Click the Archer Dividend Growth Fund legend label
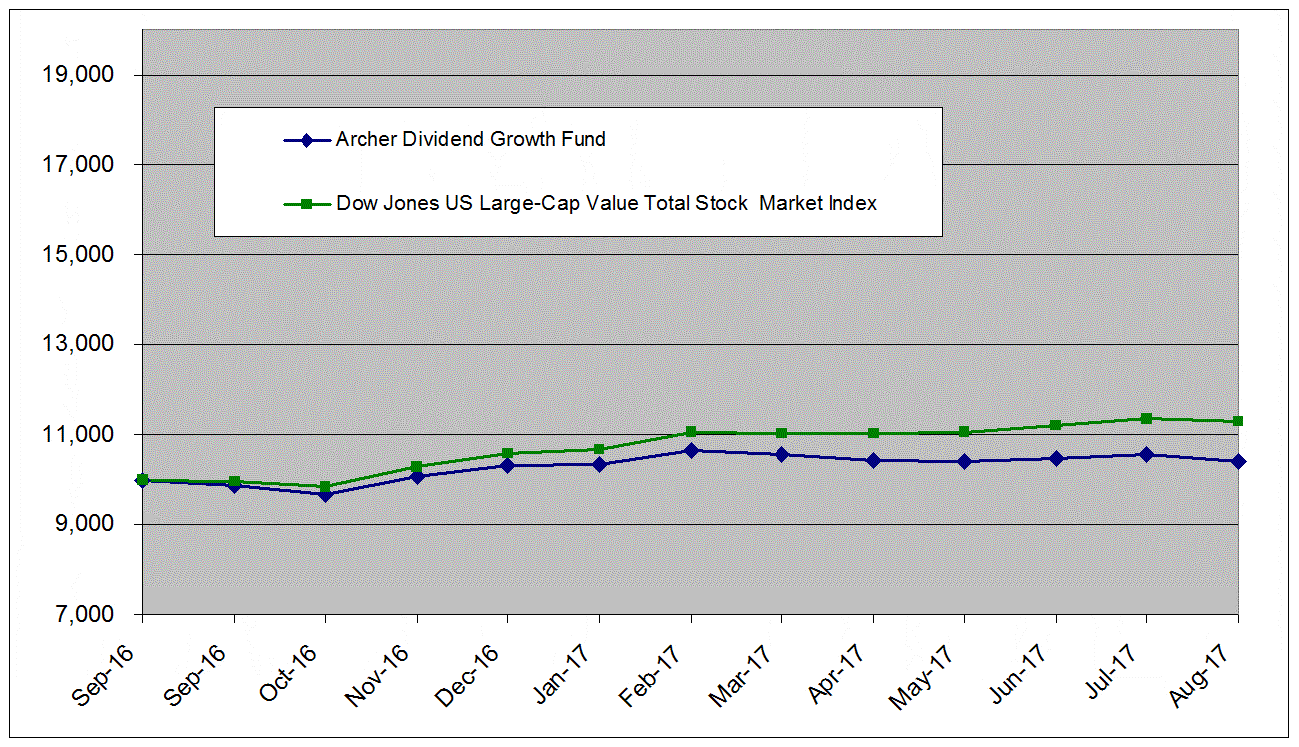This screenshot has width=1299, height=747. pyautogui.click(x=470, y=140)
